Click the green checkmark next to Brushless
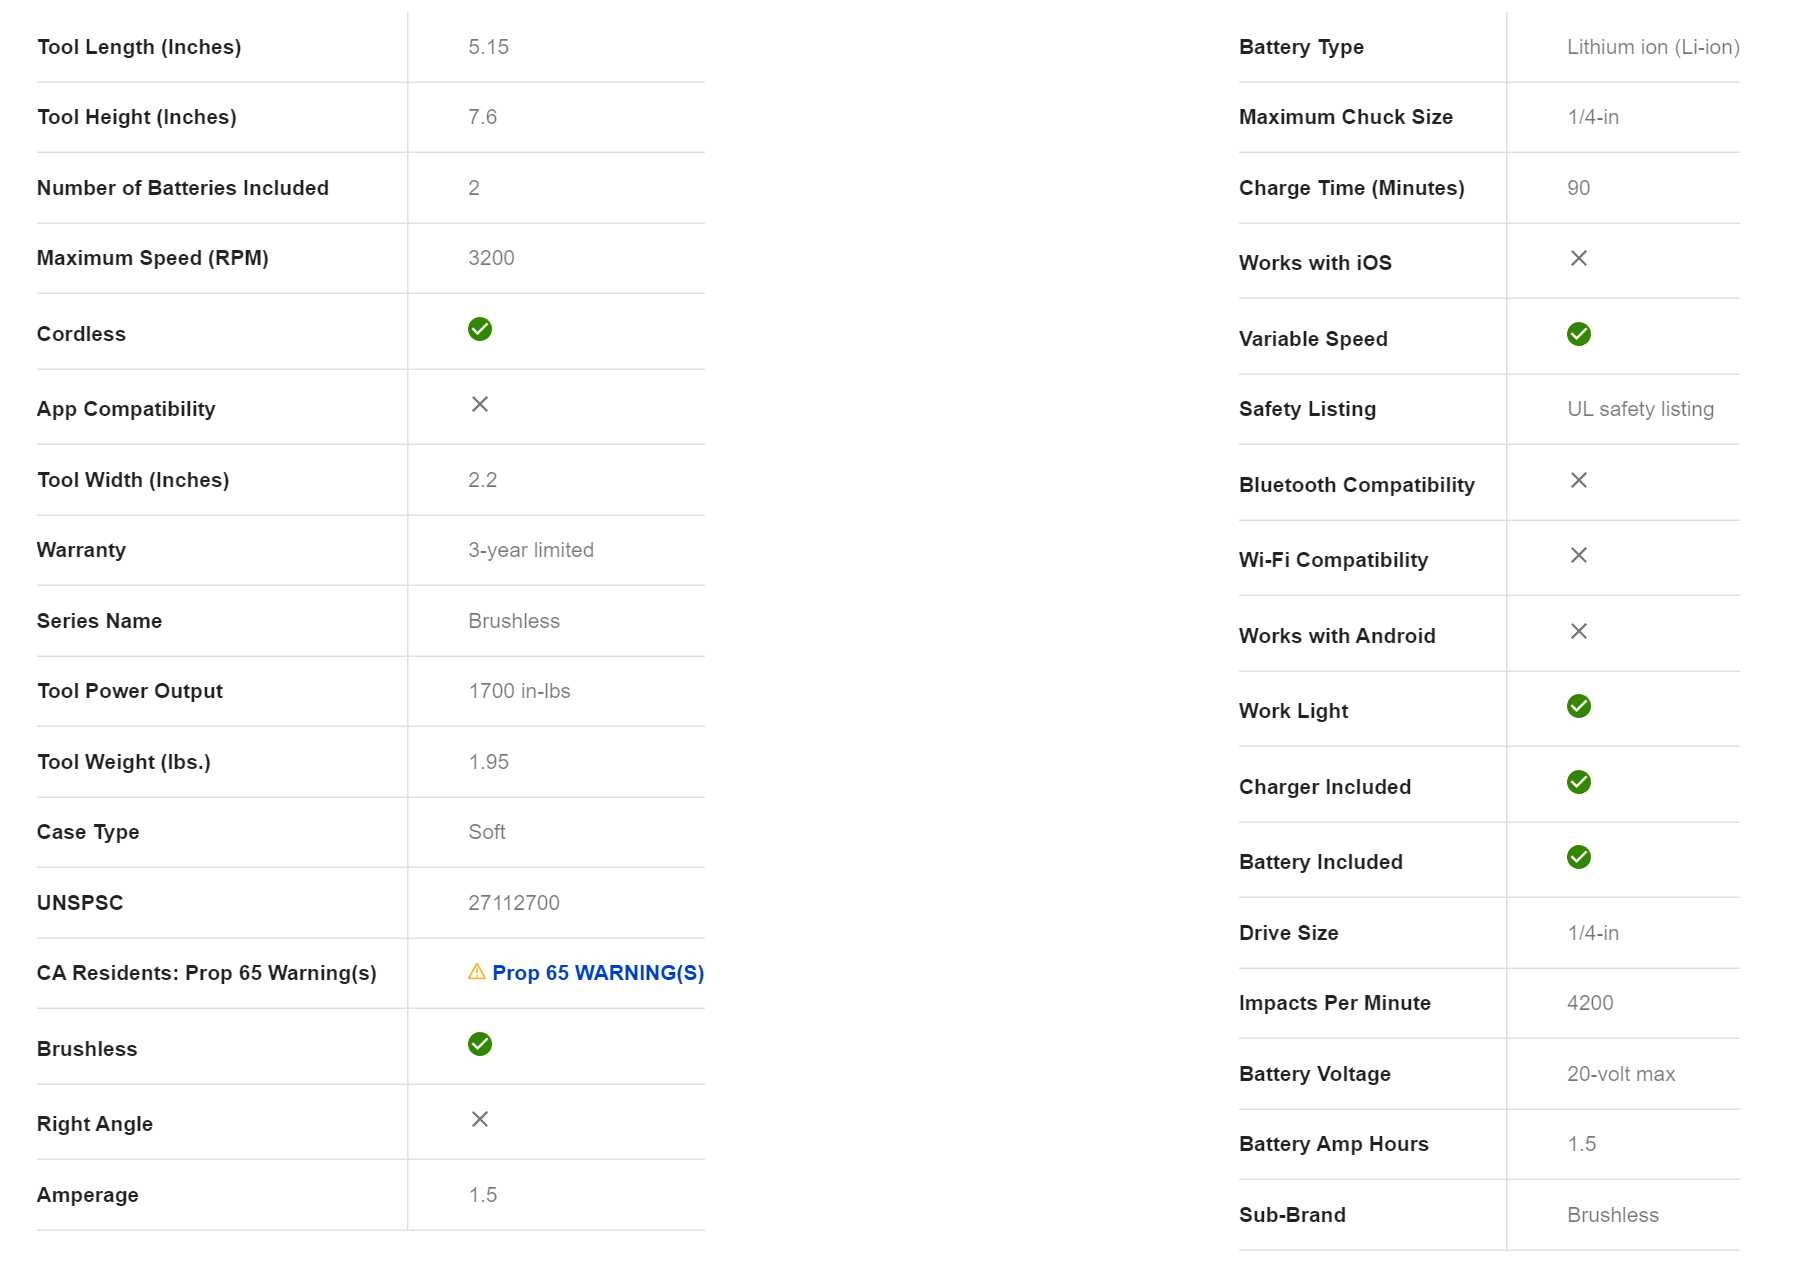Image resolution: width=1799 pixels, height=1272 pixels. 480,1044
